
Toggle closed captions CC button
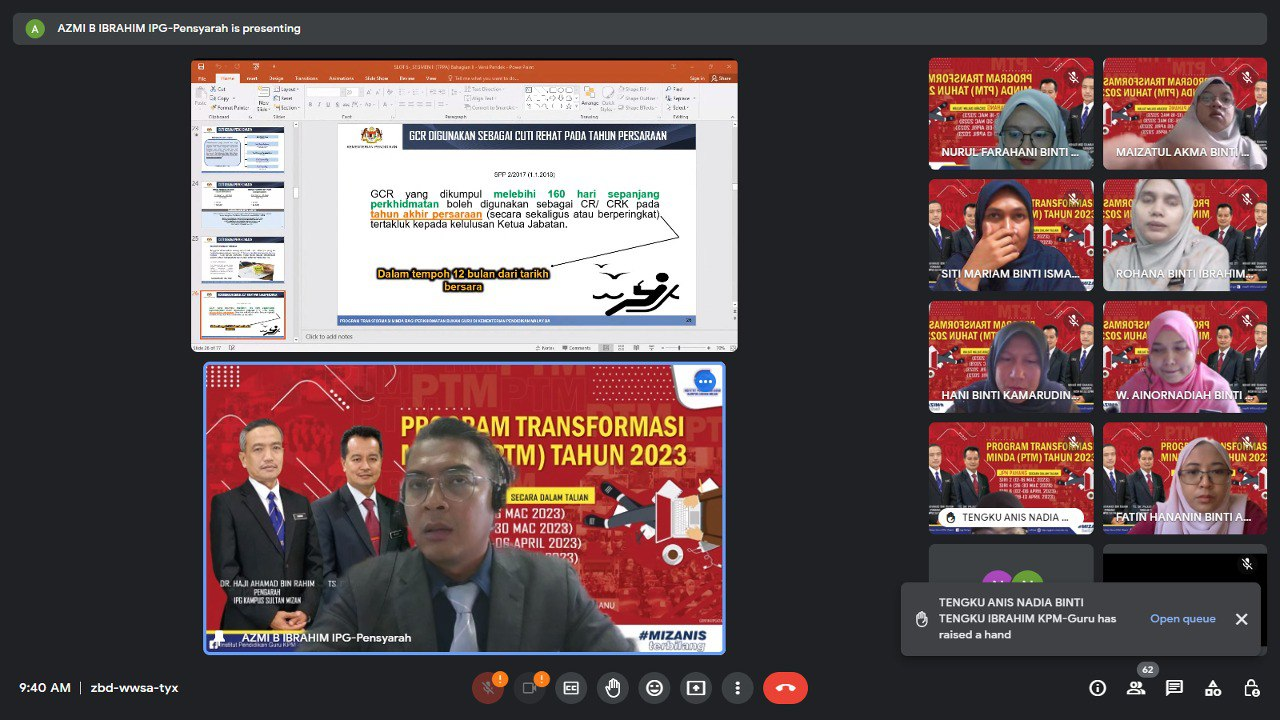pyautogui.click(x=571, y=688)
